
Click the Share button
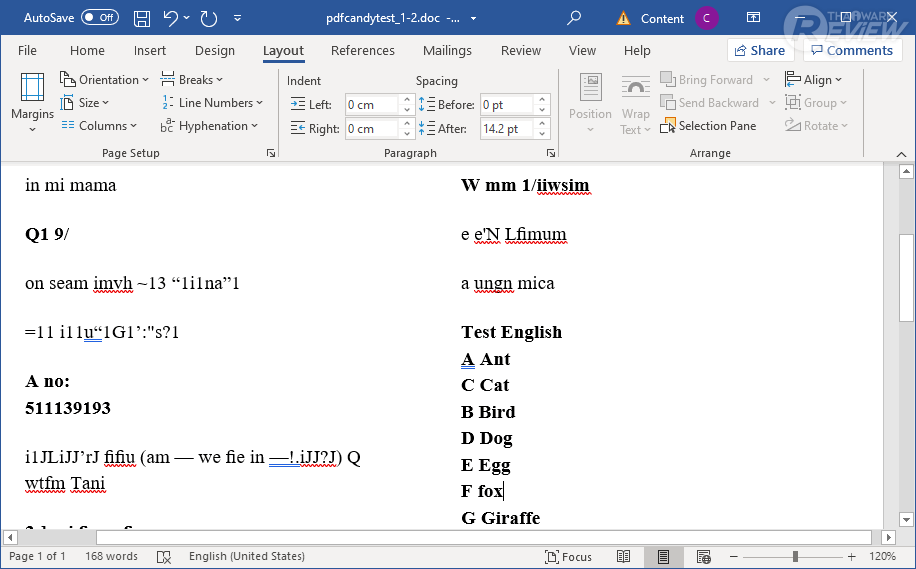click(x=759, y=50)
